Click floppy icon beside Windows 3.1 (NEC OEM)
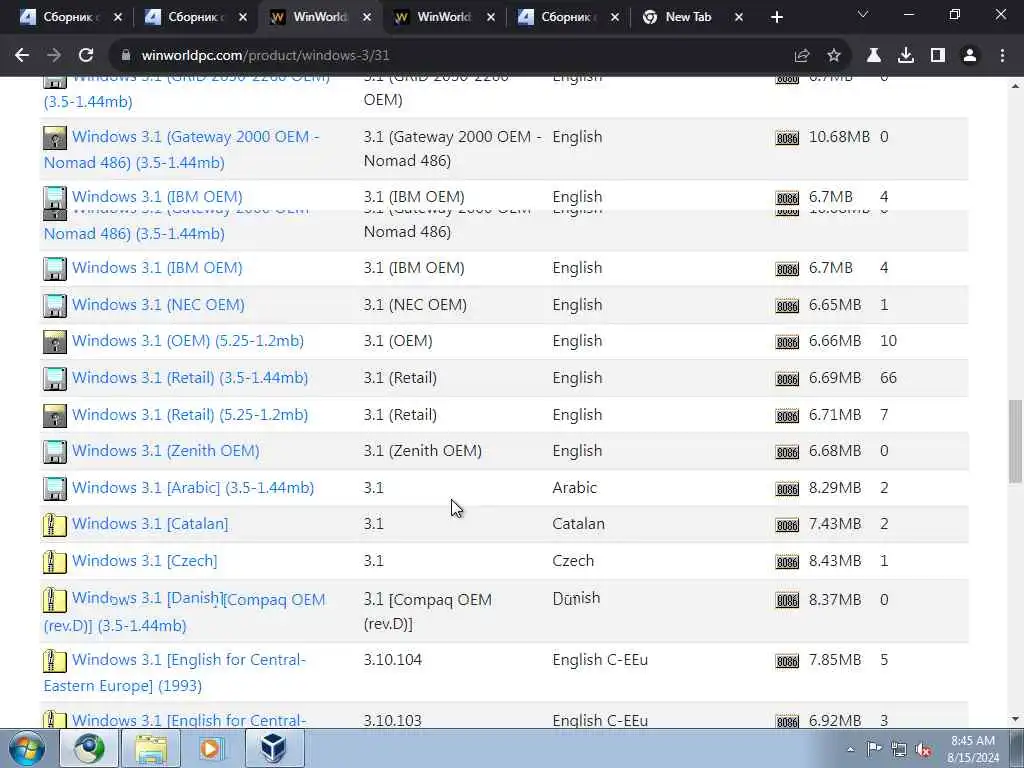 (55, 306)
